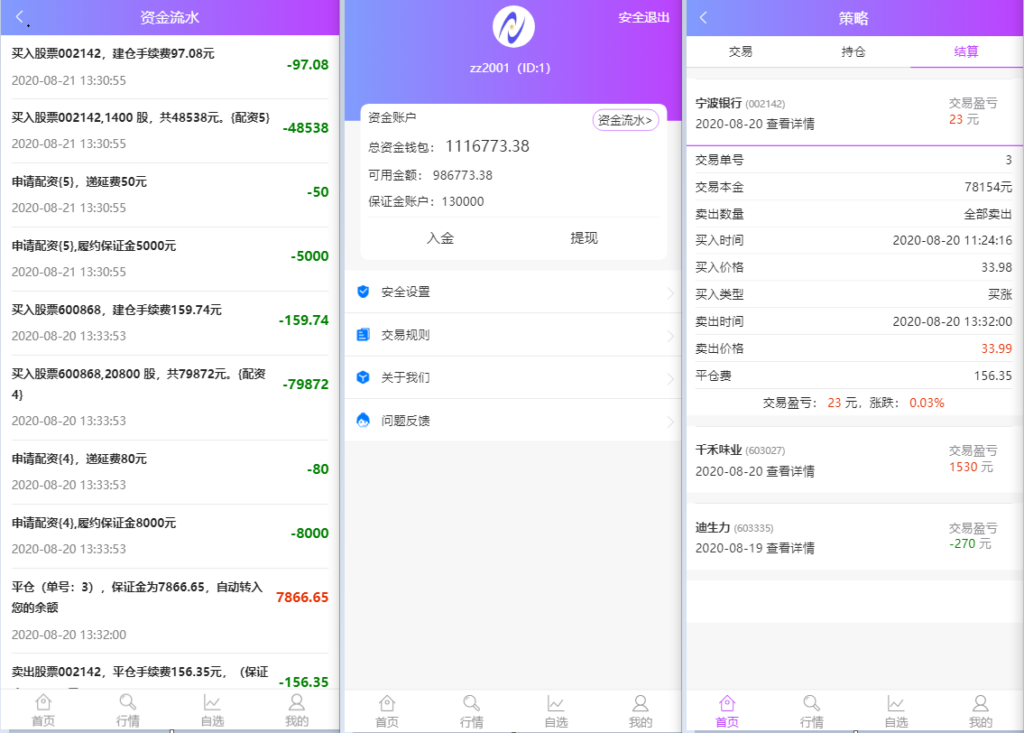1024x733 pixels.
Task: Click the 卖出时间 2020-08-20 13:32:00 value
Action: point(952,321)
